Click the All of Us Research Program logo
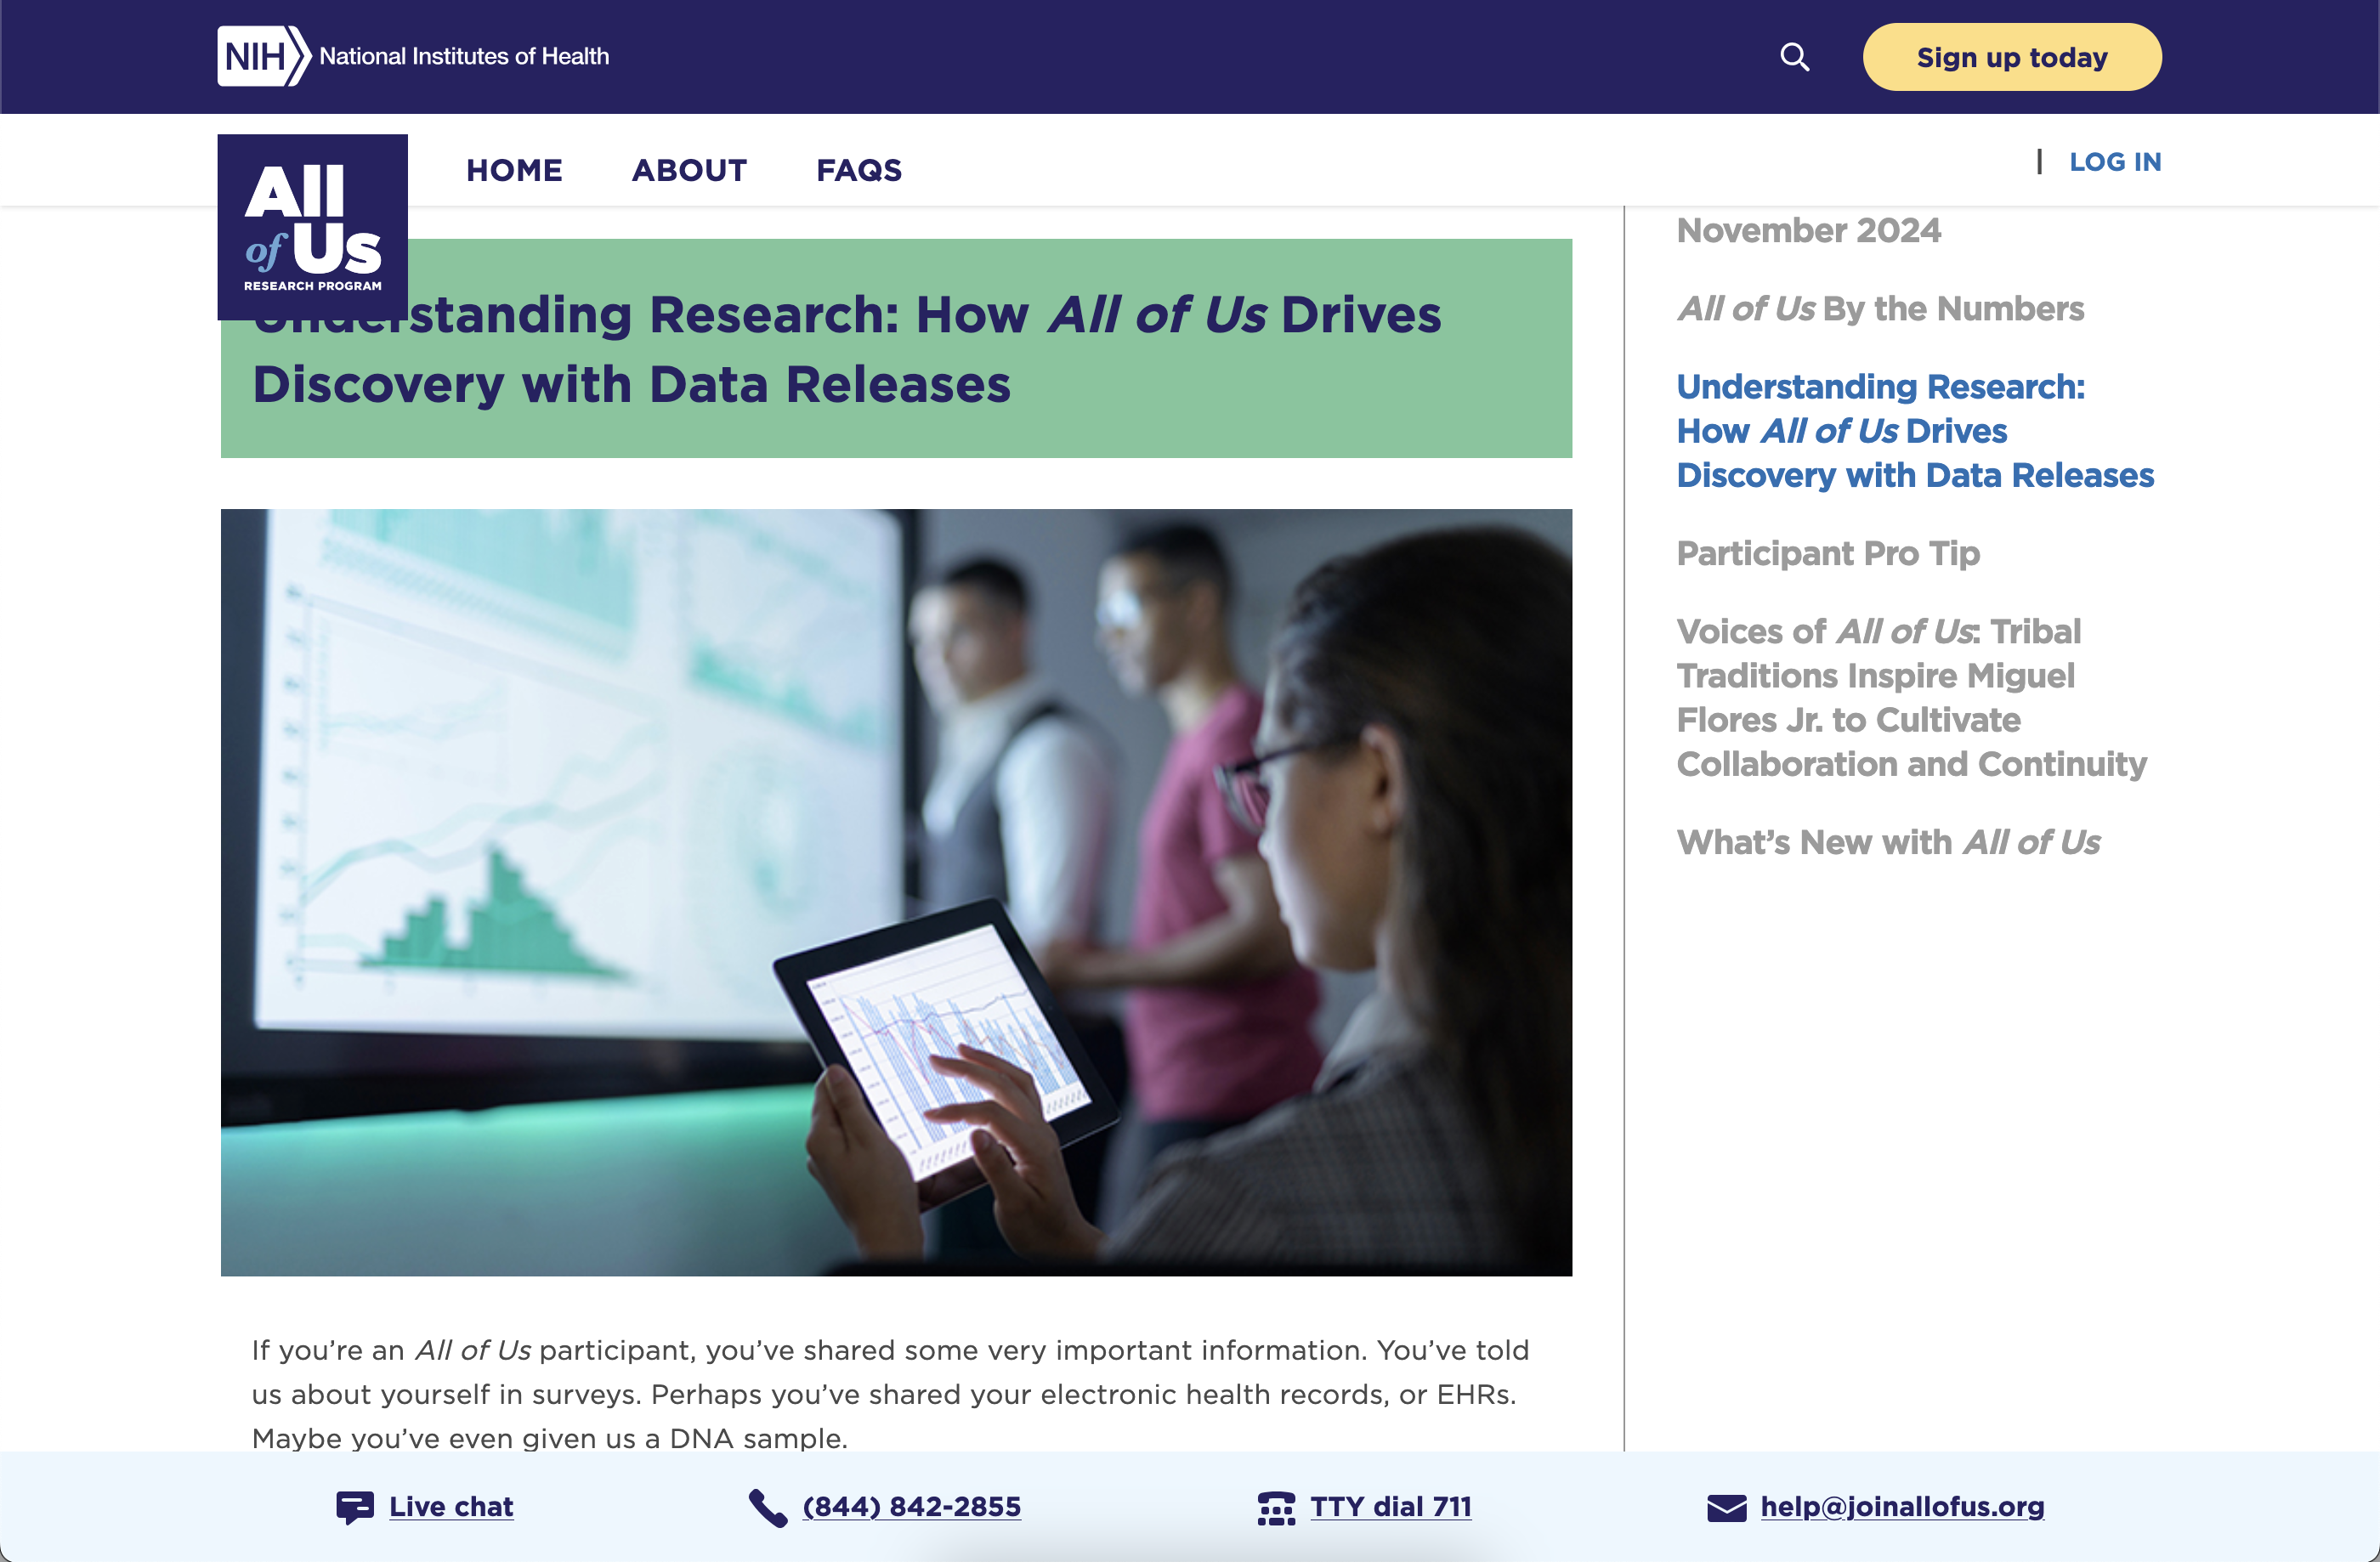 tap(312, 227)
